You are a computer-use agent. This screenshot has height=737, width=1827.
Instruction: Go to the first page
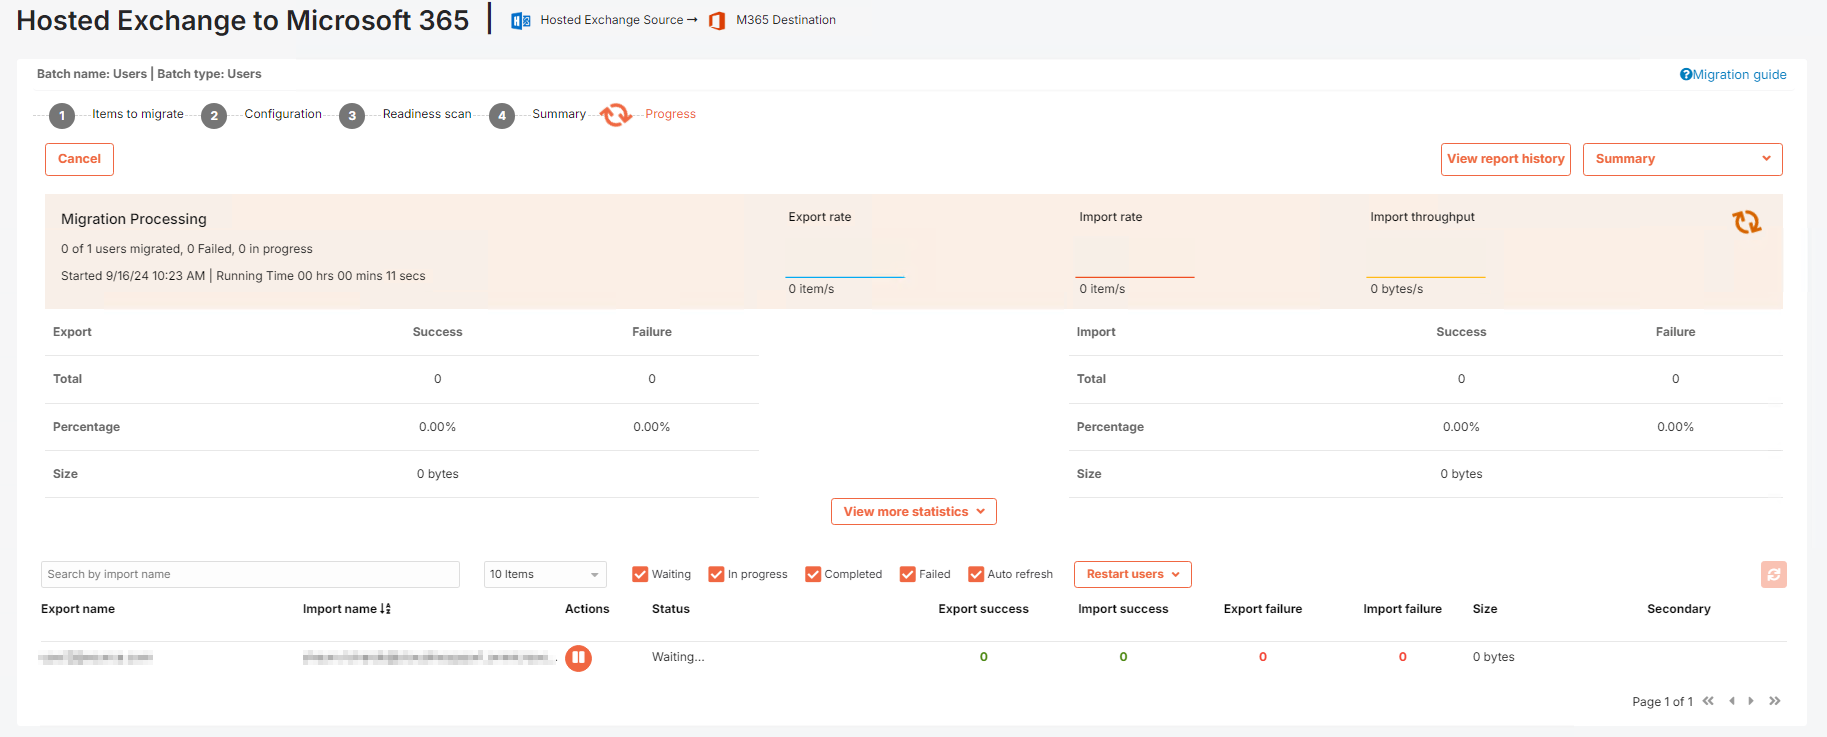point(1708,701)
